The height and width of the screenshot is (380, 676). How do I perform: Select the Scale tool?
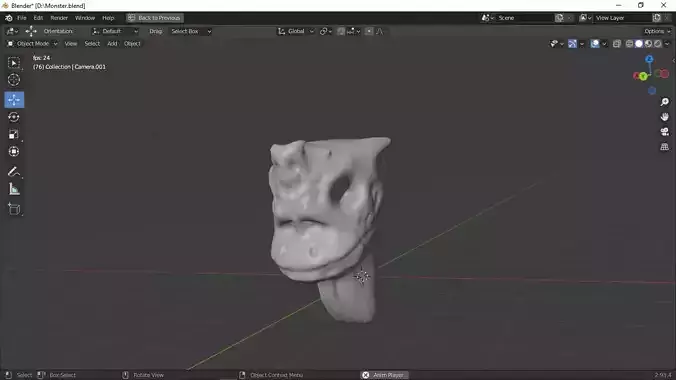pos(14,134)
